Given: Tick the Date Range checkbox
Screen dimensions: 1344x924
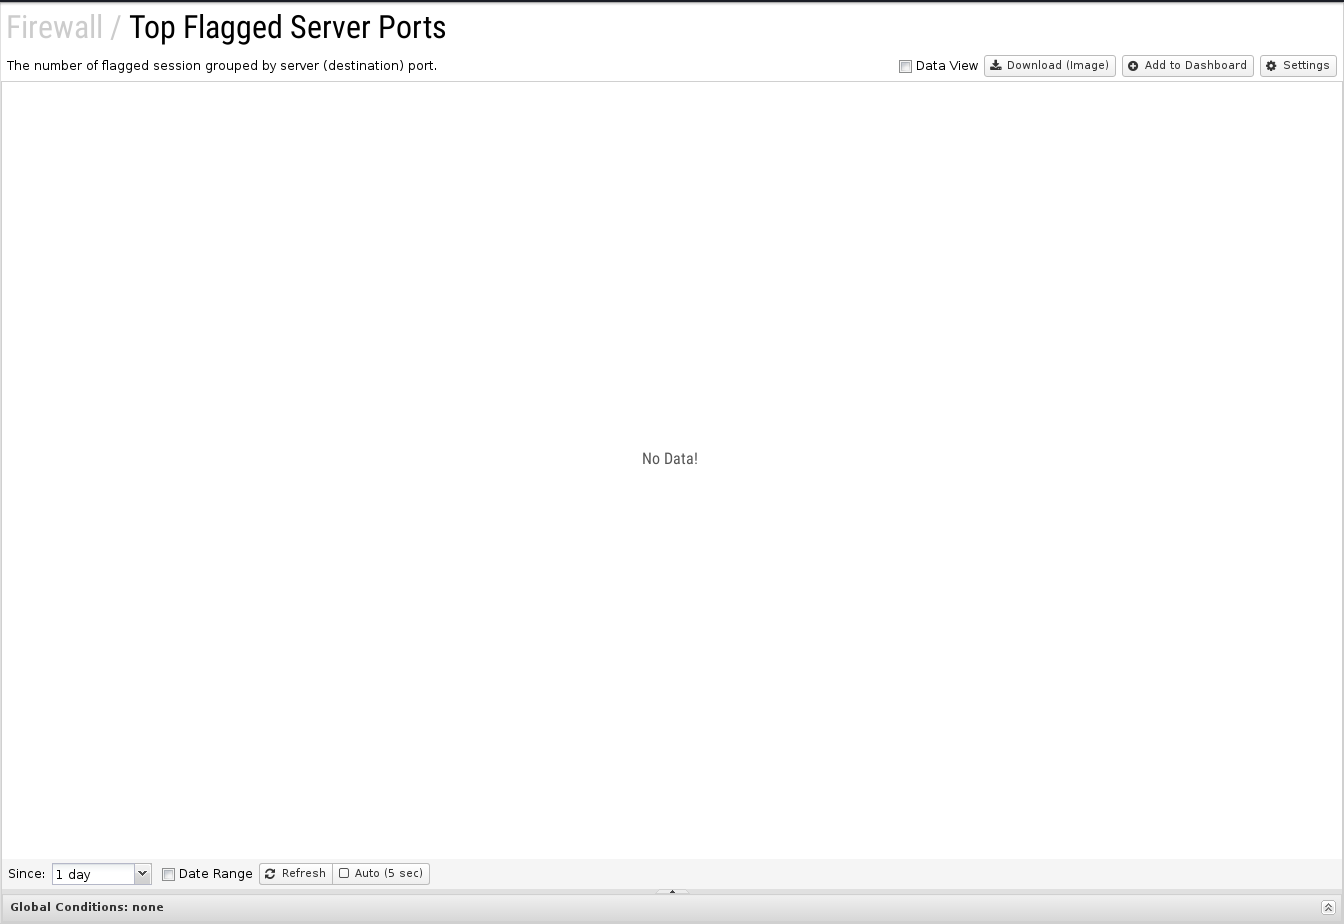Looking at the screenshot, I should click(x=168, y=875).
